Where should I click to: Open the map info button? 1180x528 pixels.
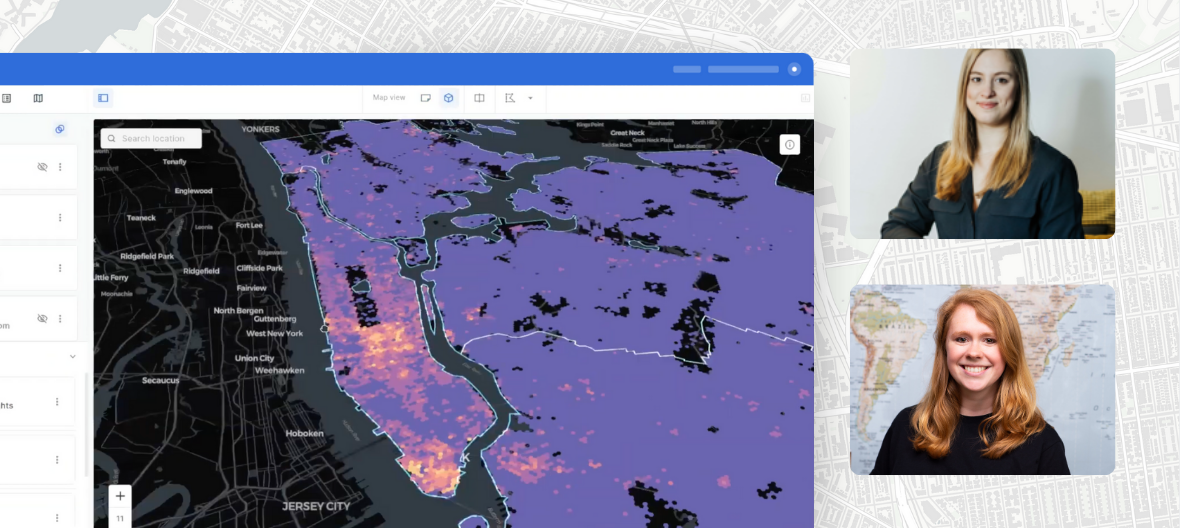[x=789, y=145]
